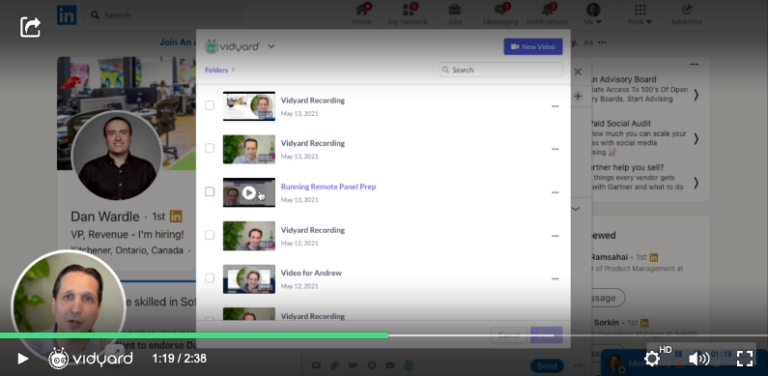
Task: Click Dan Wardle's profile photo
Action: pyautogui.click(x=117, y=156)
